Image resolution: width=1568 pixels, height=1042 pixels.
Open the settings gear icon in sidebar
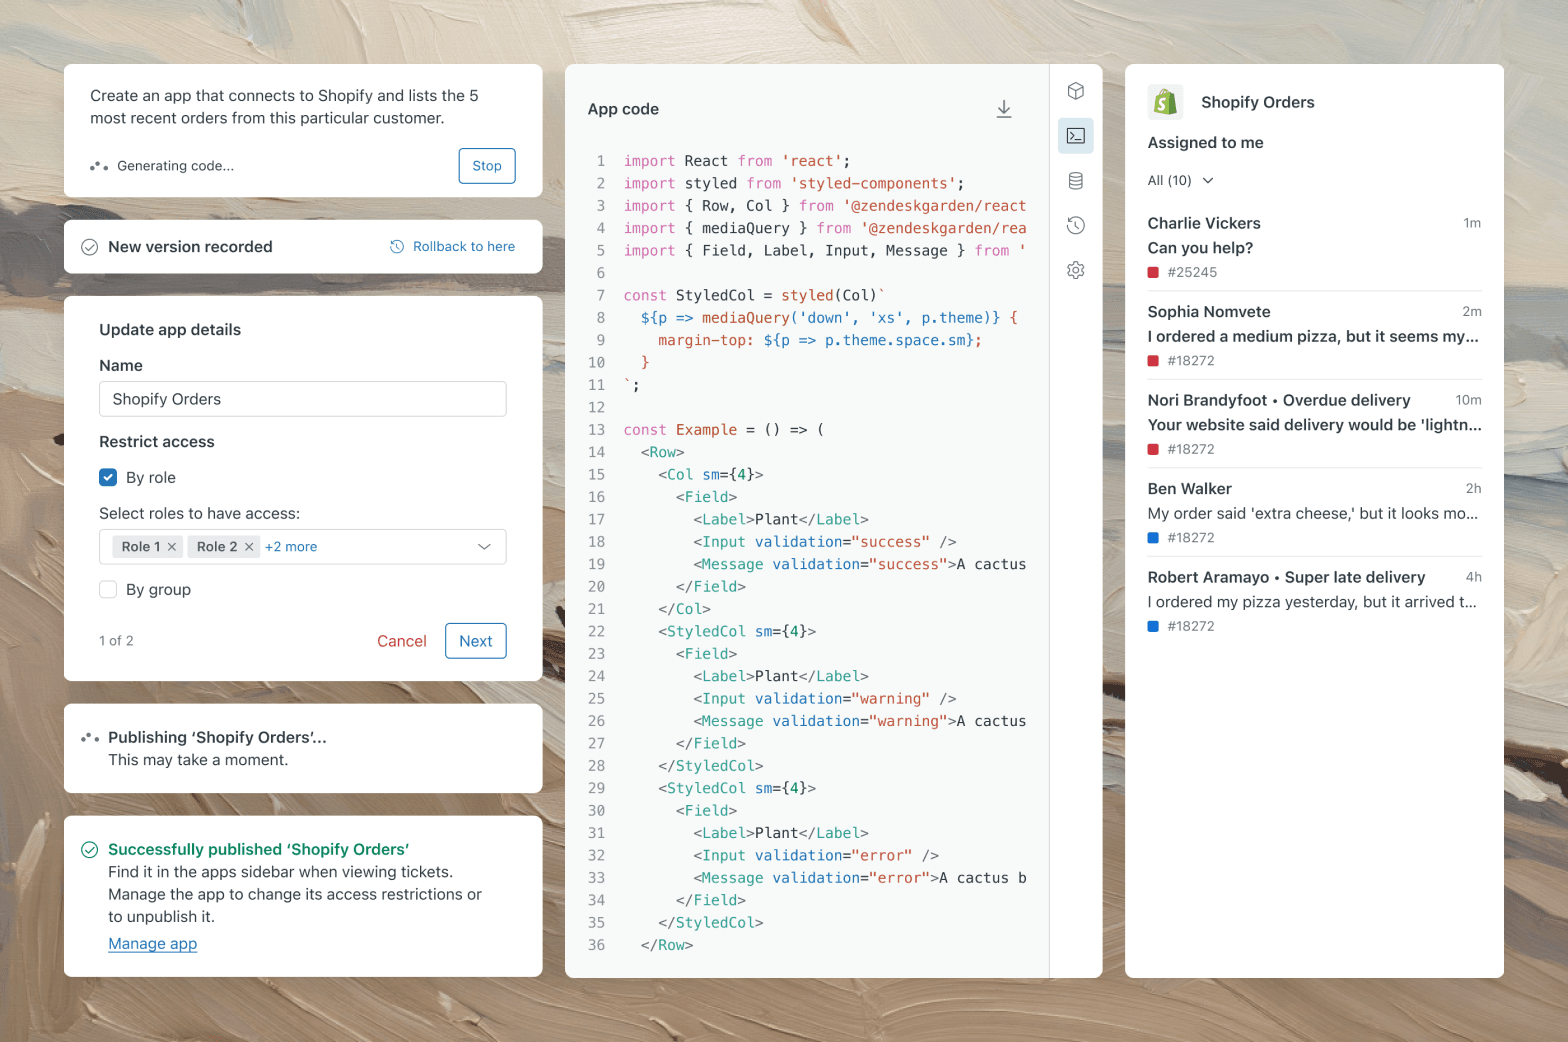1076,270
